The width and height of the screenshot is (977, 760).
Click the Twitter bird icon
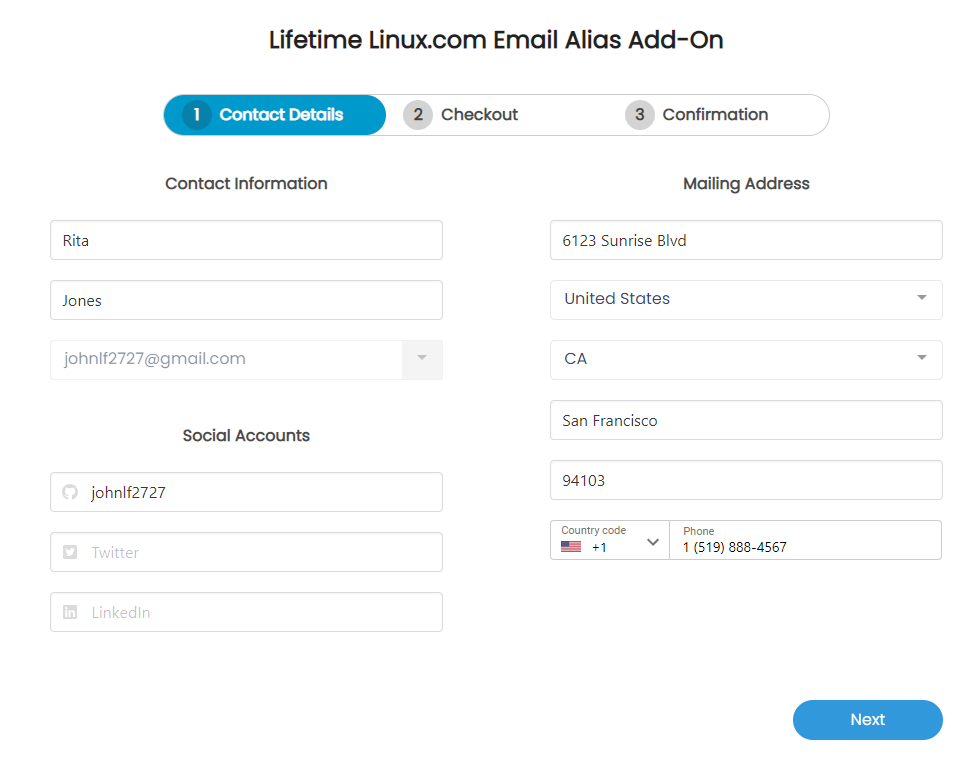coord(70,552)
